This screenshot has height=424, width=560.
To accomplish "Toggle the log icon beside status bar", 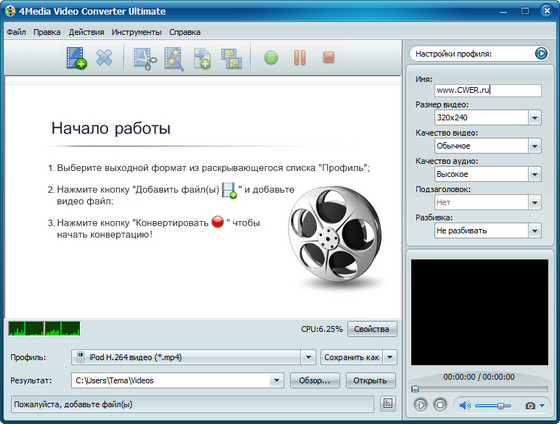I will pos(388,404).
